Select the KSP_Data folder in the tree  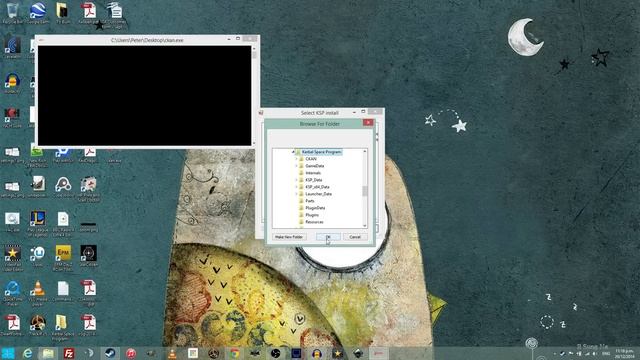point(313,180)
